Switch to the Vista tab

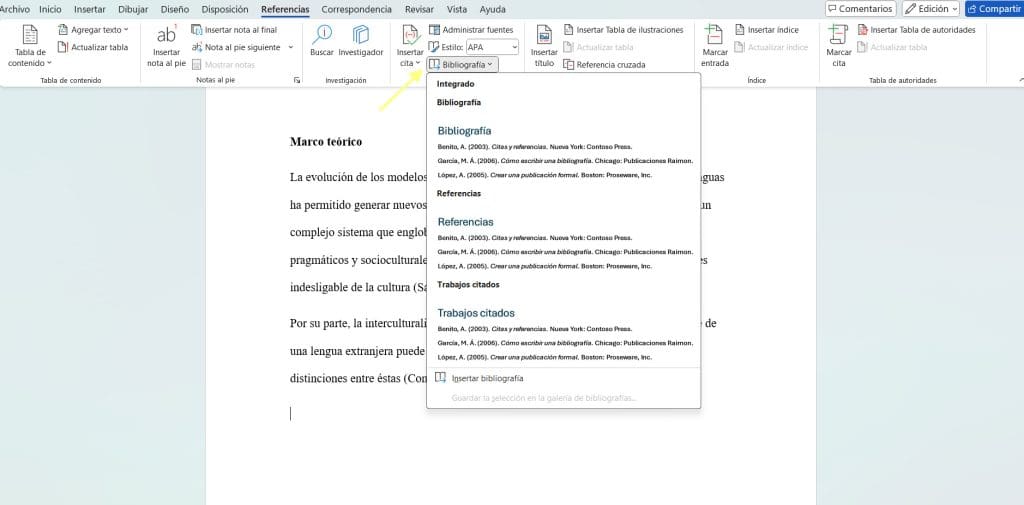tap(456, 9)
